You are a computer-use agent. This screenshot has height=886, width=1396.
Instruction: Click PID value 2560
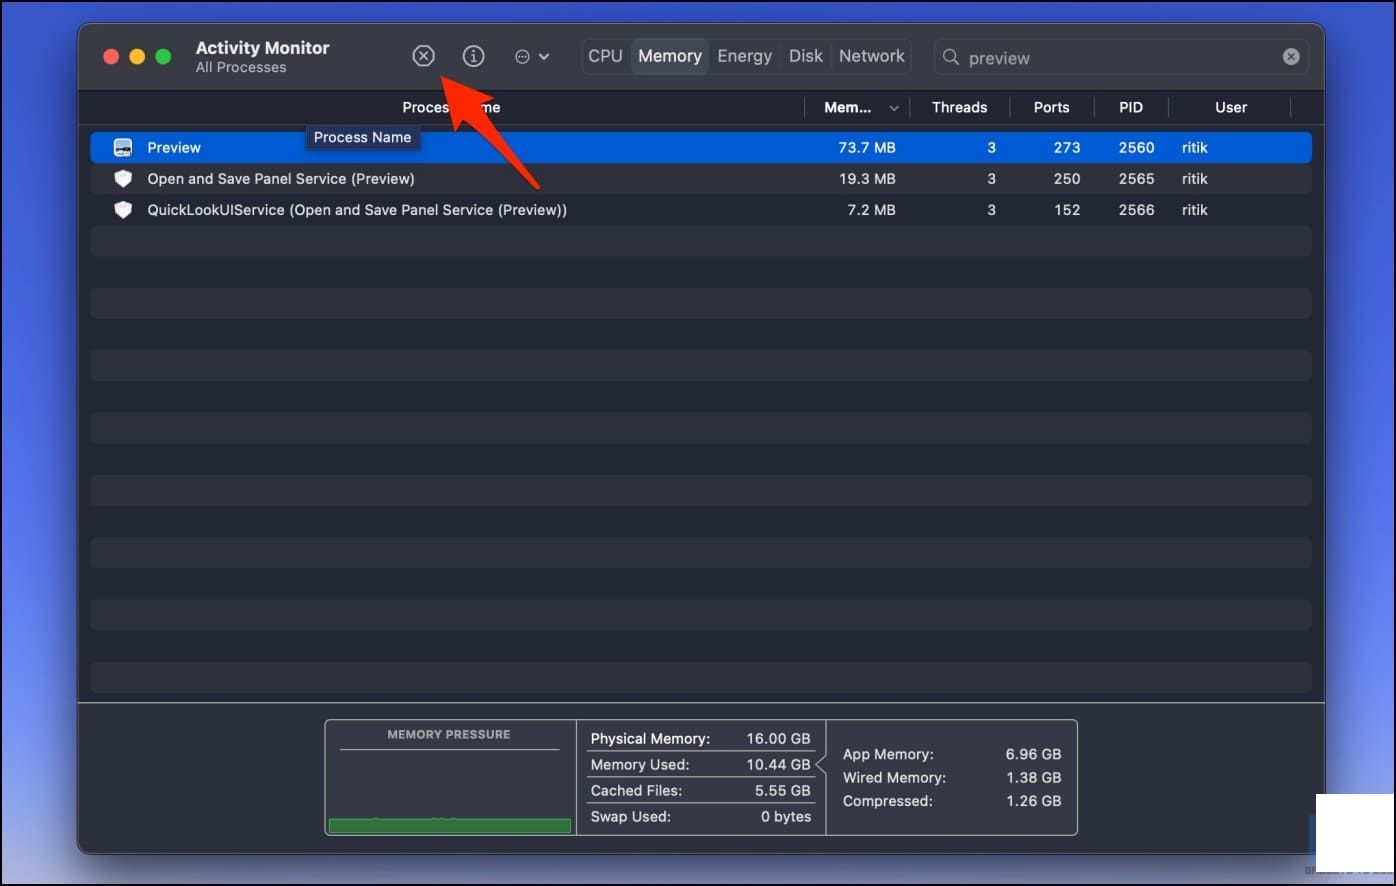pyautogui.click(x=1136, y=147)
